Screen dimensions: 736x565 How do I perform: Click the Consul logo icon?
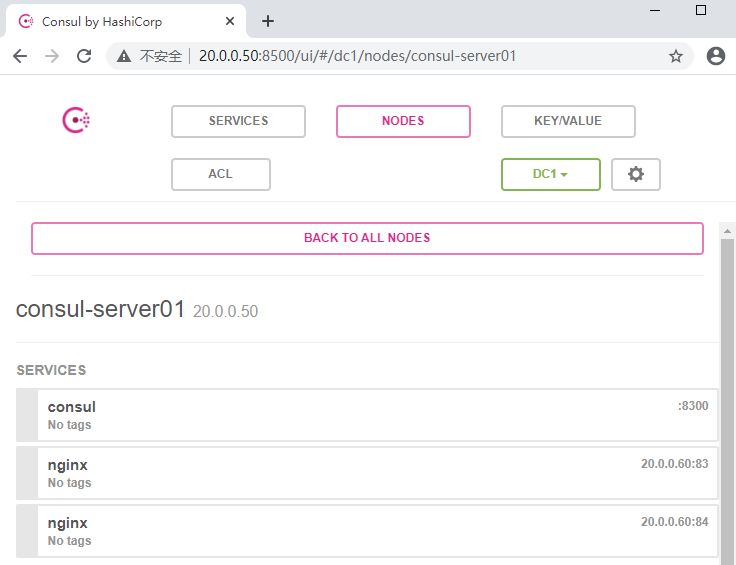click(x=76, y=121)
